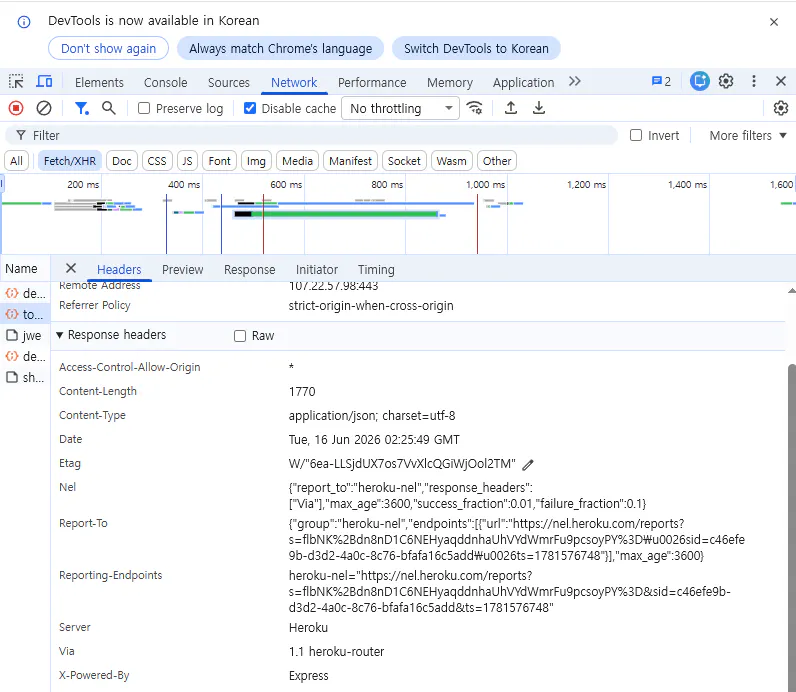The height and width of the screenshot is (692, 796).
Task: Filter requests by Socket type
Action: (404, 161)
